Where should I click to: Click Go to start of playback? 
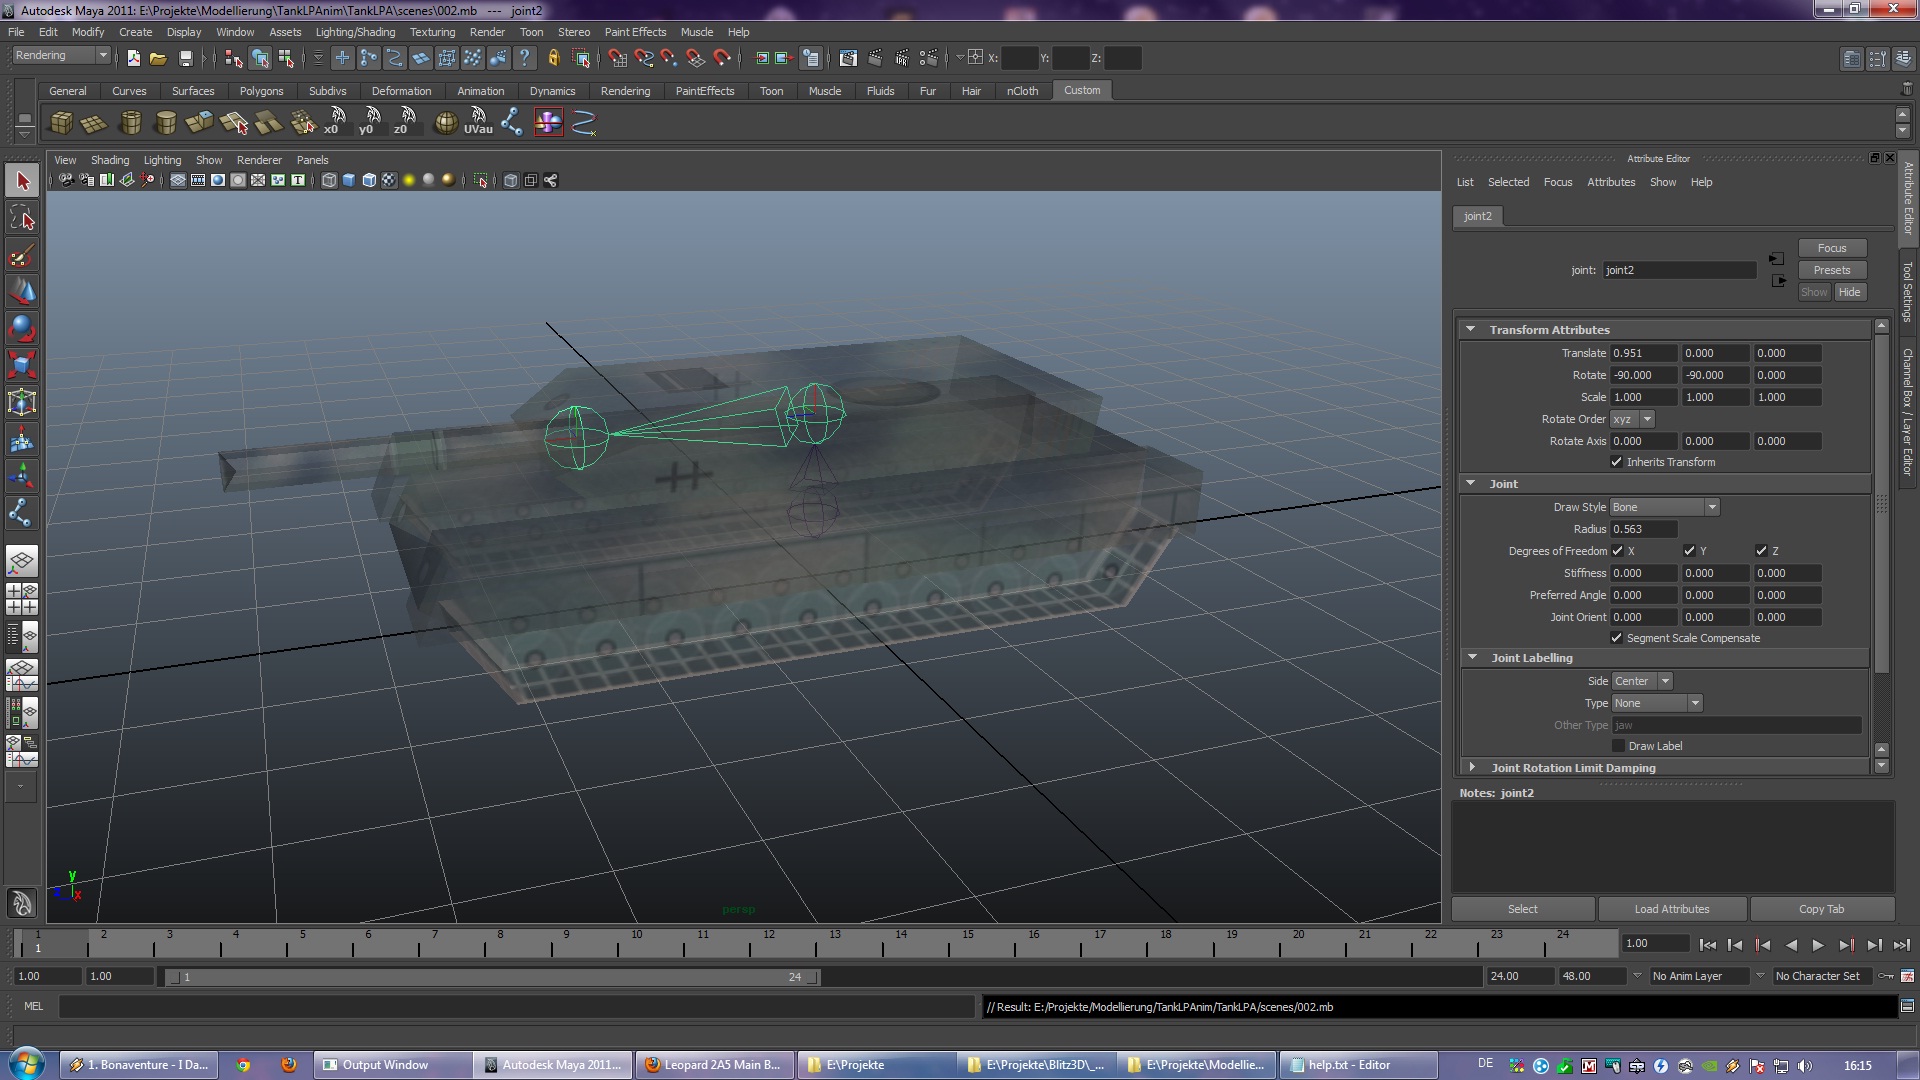click(x=1707, y=945)
